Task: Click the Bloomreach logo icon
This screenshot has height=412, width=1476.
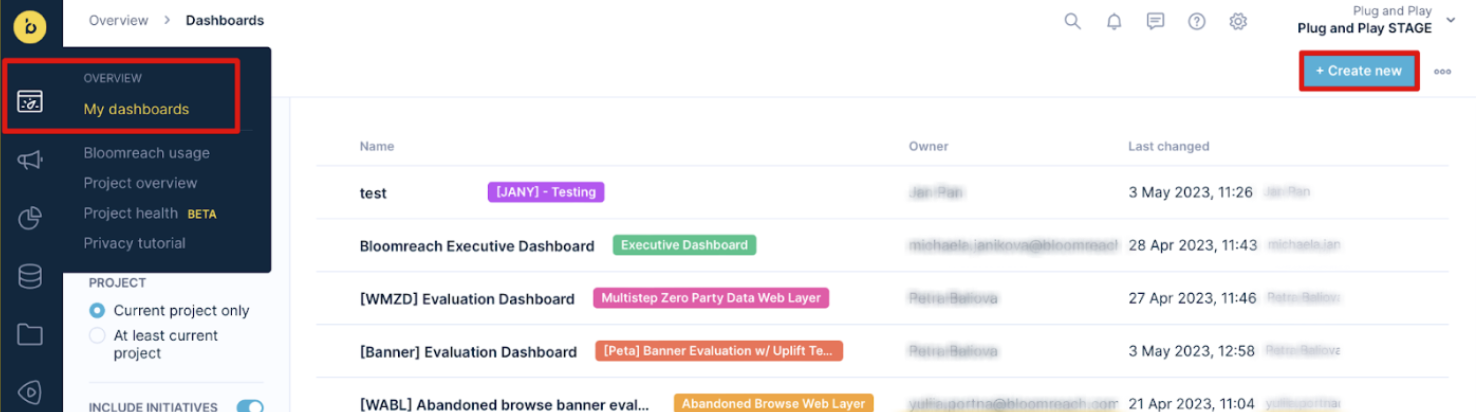Action: (30, 27)
